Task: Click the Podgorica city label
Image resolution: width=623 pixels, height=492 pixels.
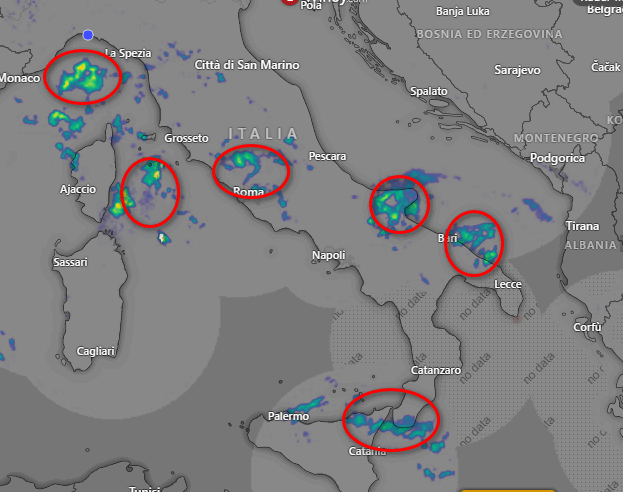Action: (x=557, y=158)
